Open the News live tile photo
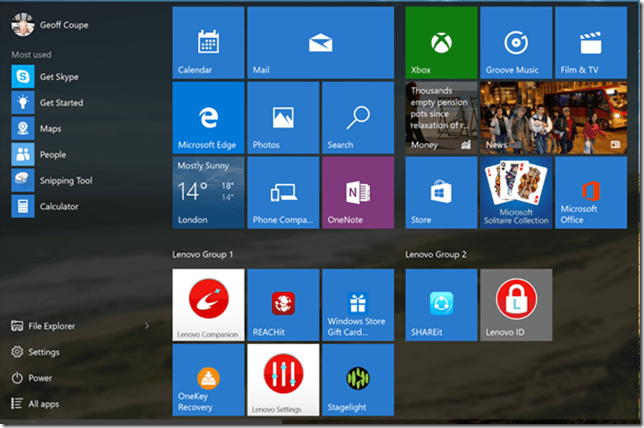Image resolution: width=644 pixels, height=428 pixels. click(516, 117)
